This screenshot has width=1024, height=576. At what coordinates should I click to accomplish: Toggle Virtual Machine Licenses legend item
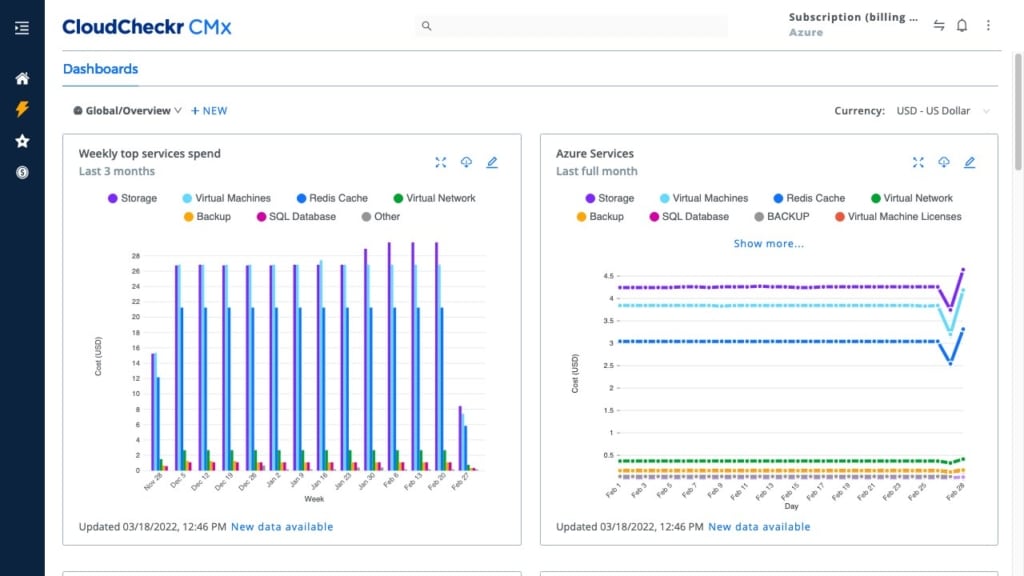pyautogui.click(x=898, y=216)
